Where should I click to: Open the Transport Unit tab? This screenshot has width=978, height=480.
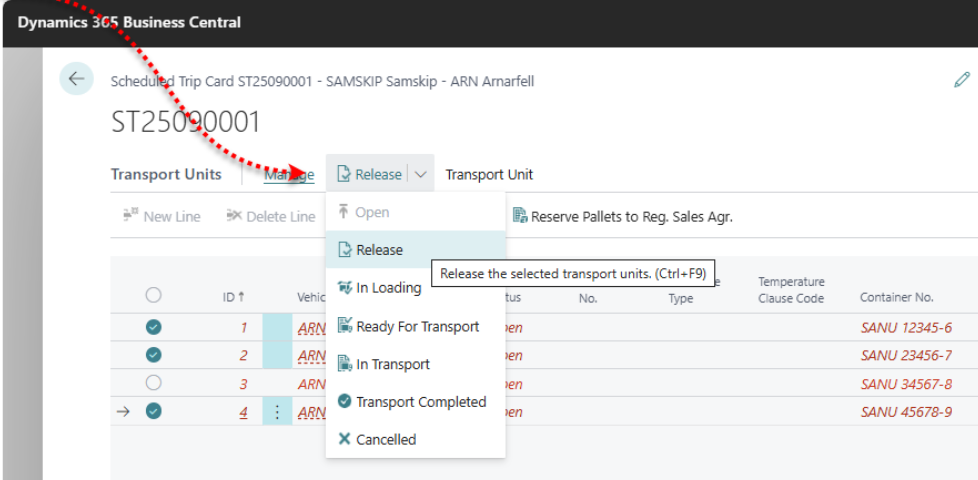(489, 174)
